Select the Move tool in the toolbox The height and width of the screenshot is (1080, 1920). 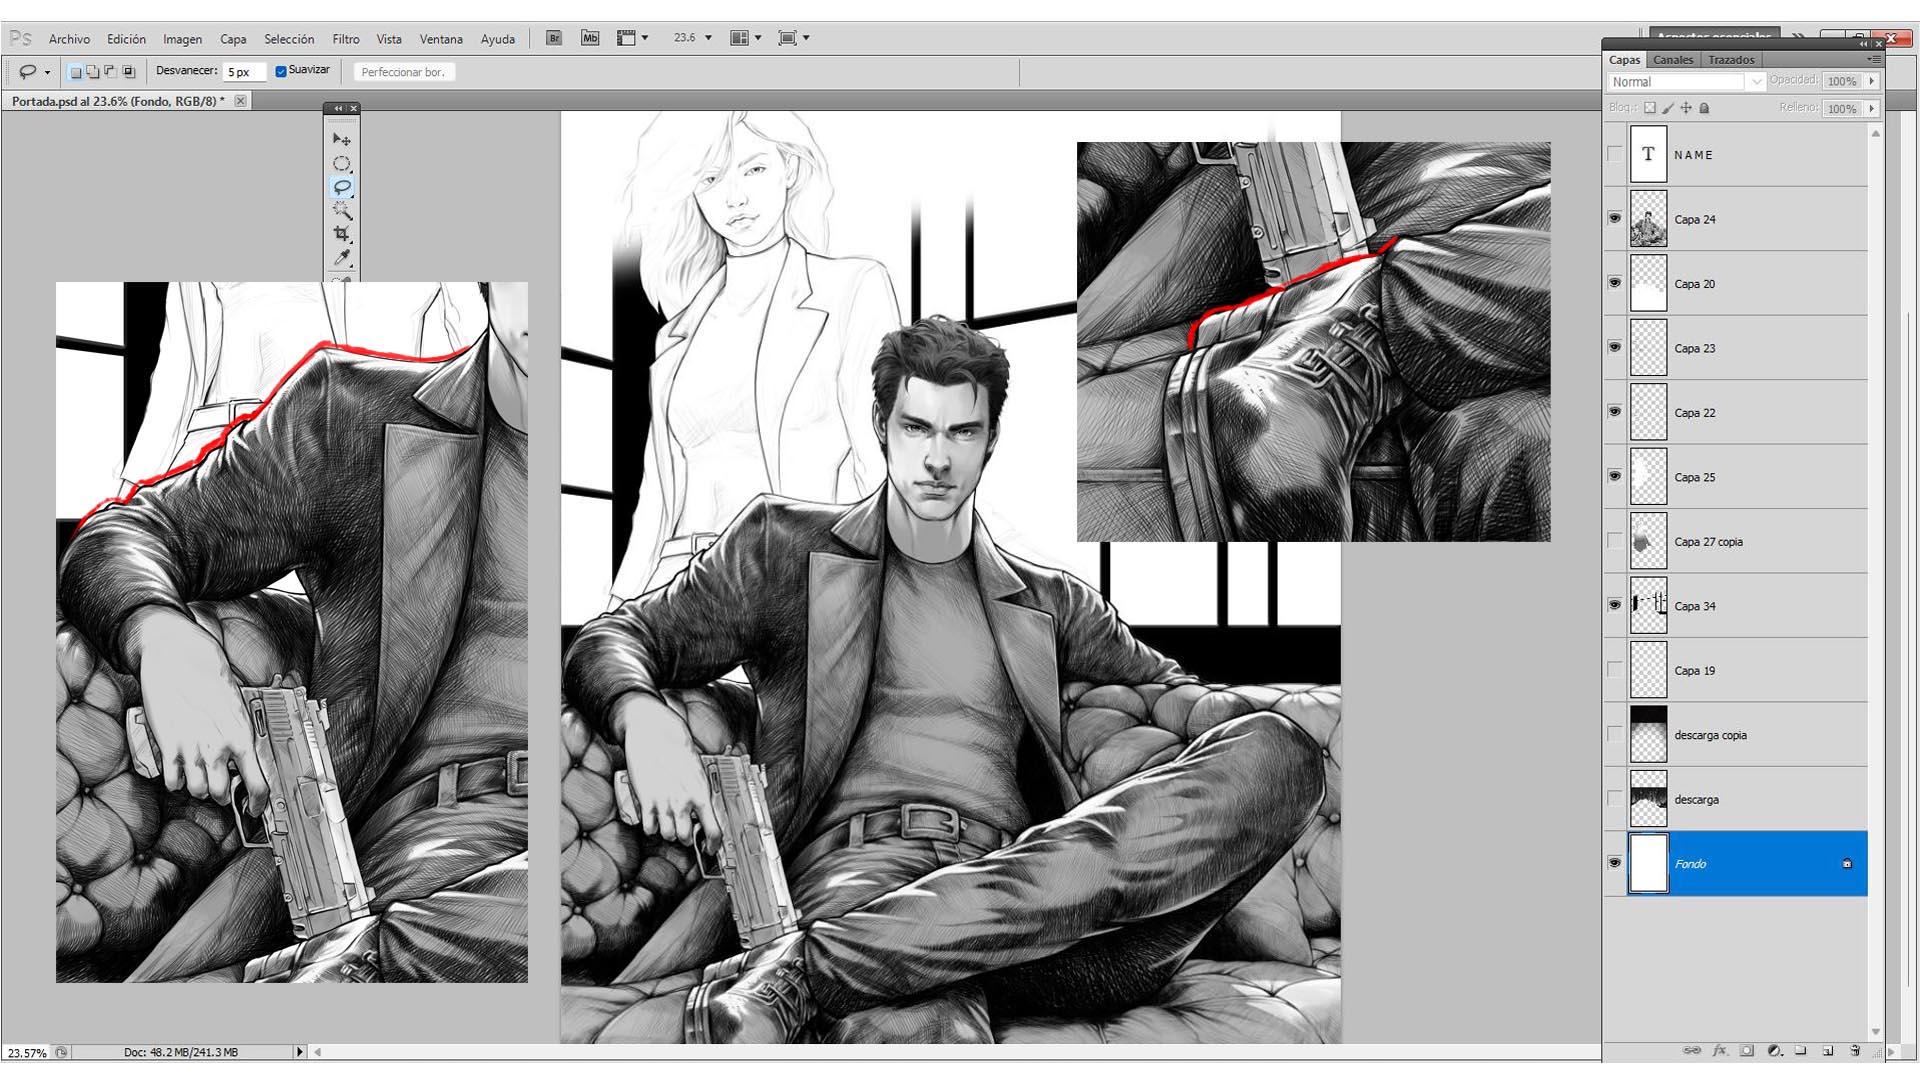point(342,139)
